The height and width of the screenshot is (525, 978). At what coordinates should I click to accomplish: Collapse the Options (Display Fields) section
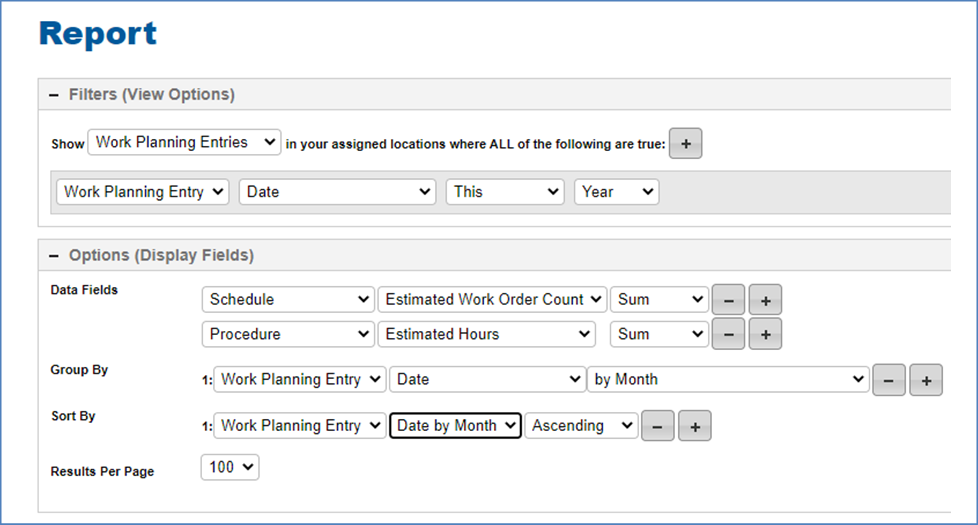point(54,256)
